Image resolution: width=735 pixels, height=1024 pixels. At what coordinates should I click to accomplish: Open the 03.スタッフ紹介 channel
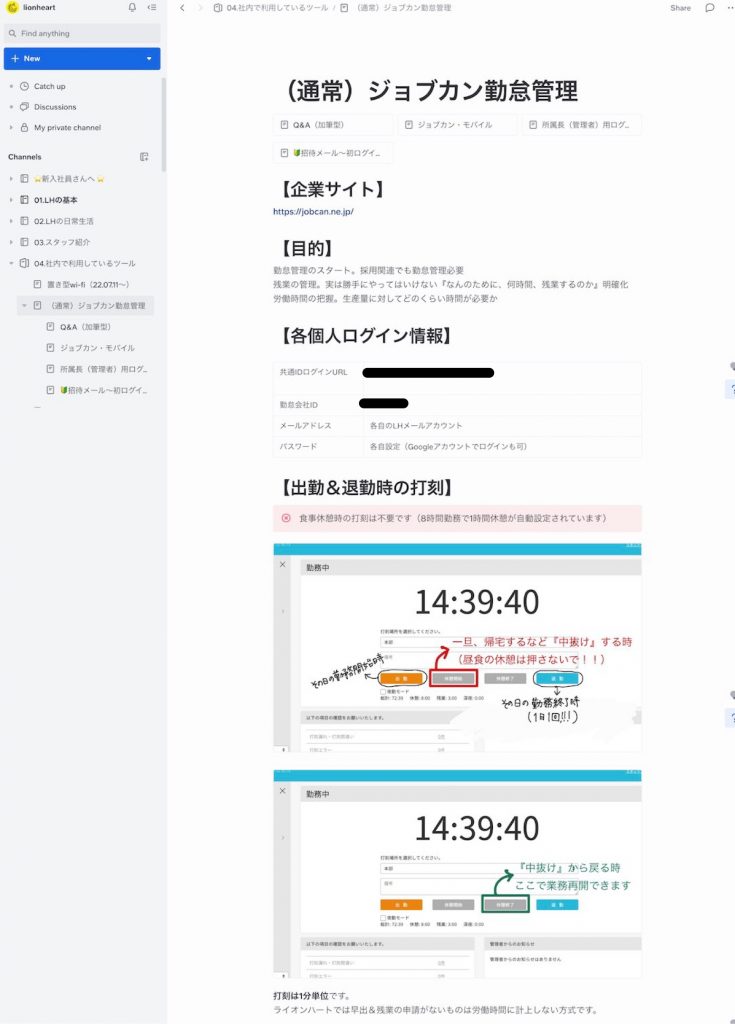(62, 242)
